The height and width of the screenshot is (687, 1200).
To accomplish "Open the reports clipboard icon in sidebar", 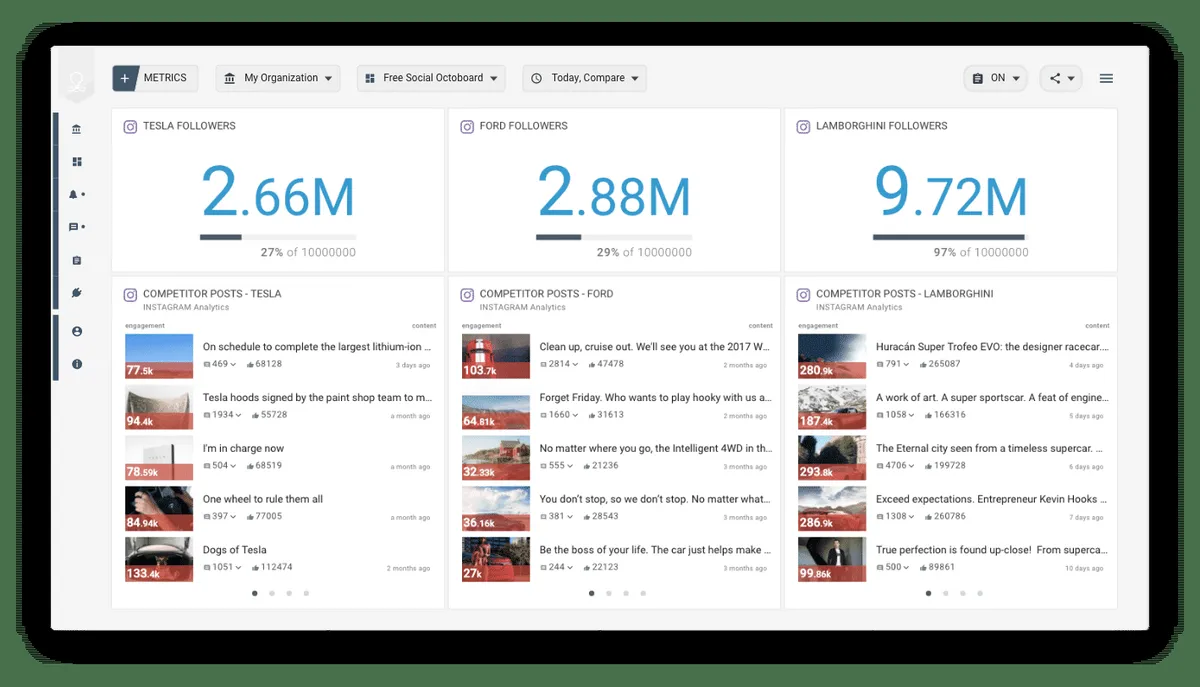I will pyautogui.click(x=77, y=260).
